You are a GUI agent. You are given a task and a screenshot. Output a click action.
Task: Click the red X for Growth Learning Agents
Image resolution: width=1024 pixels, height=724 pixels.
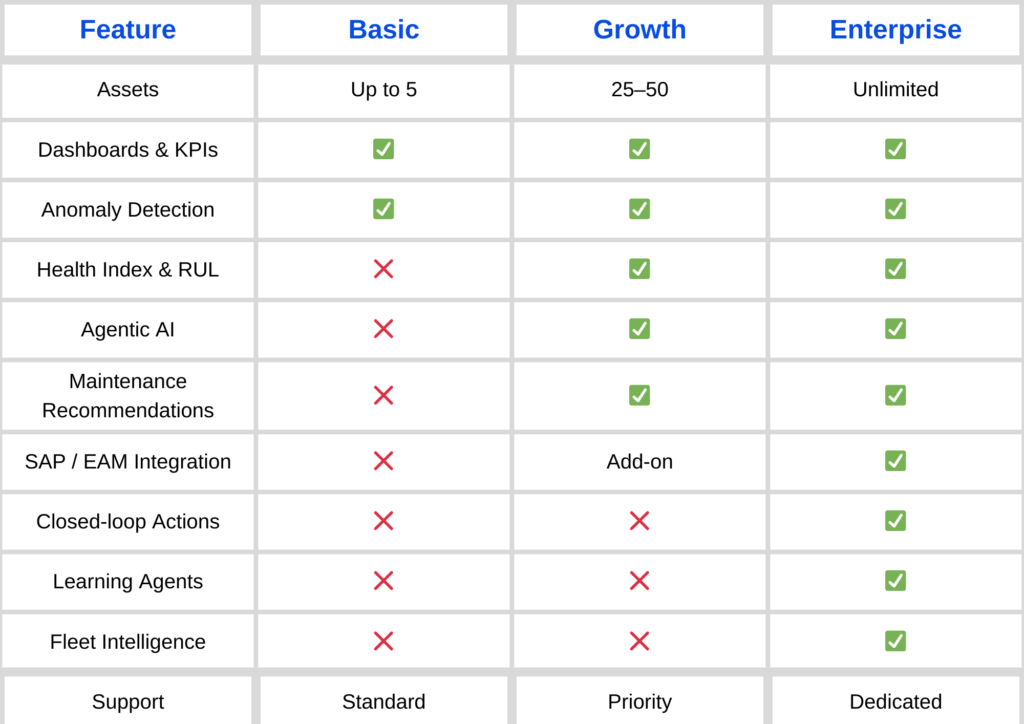(x=640, y=581)
